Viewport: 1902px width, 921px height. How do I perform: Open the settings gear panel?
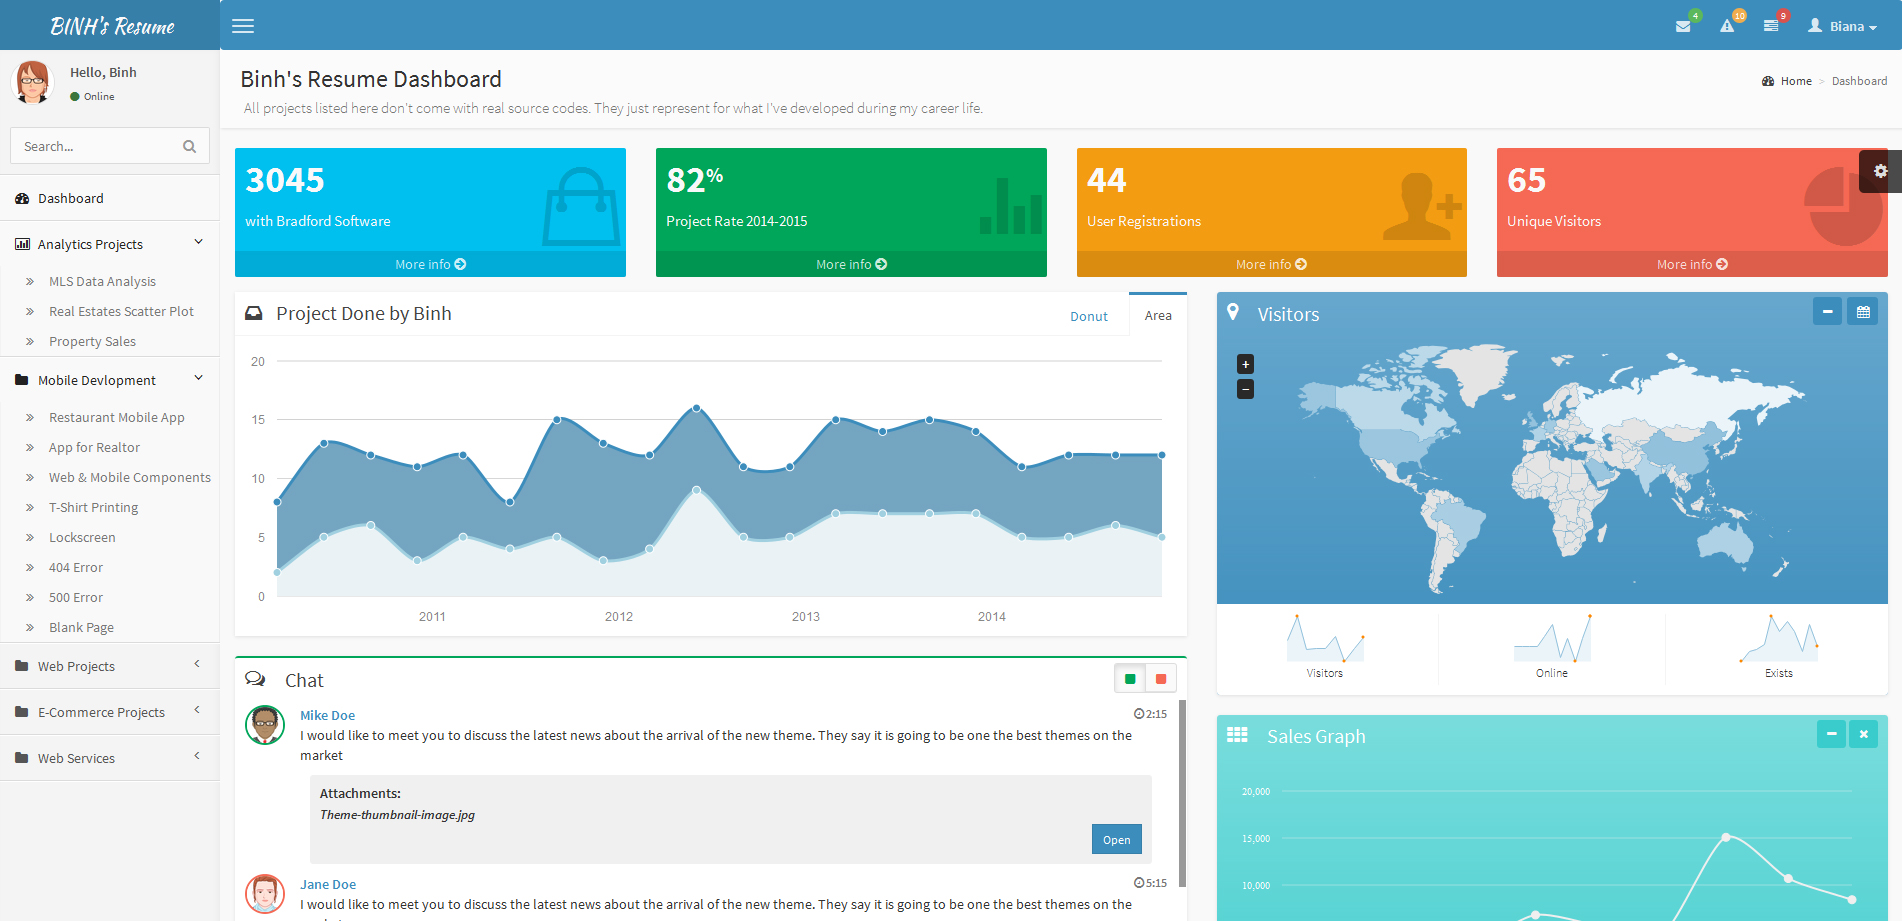click(1880, 171)
